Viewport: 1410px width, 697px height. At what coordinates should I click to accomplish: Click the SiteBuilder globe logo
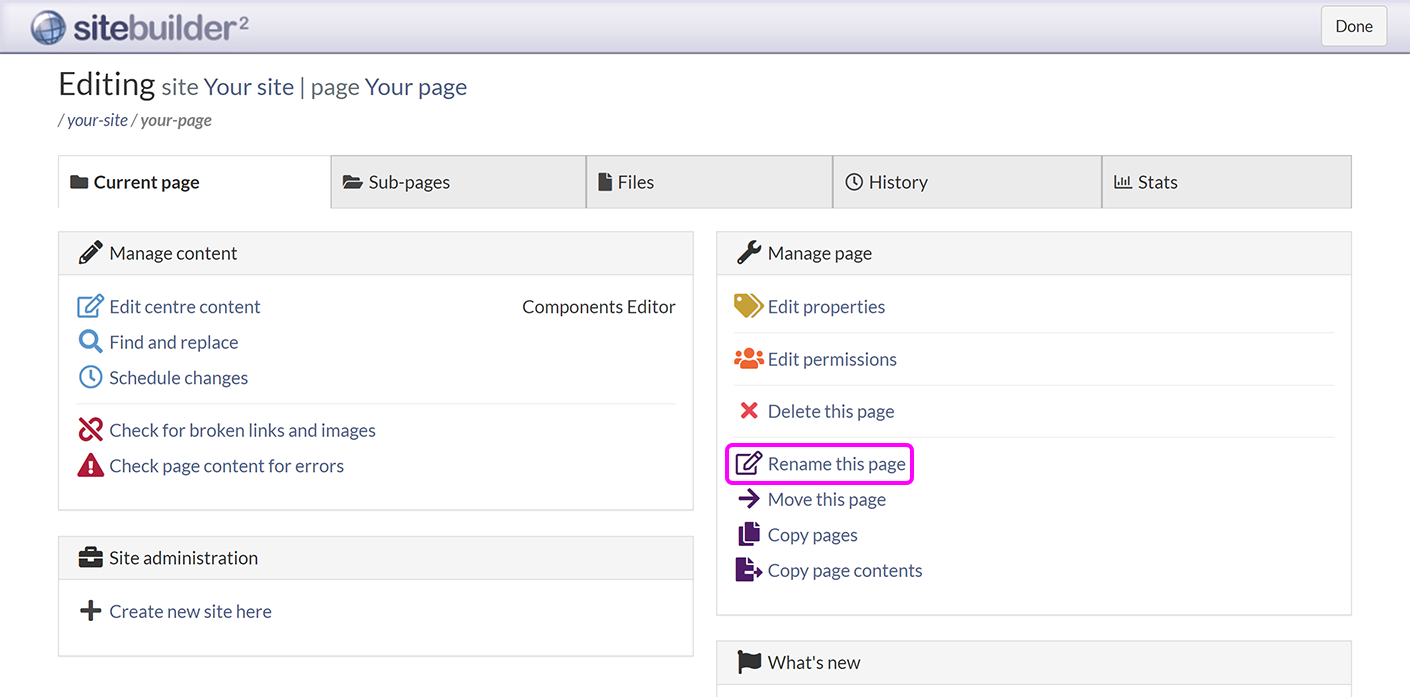point(48,27)
